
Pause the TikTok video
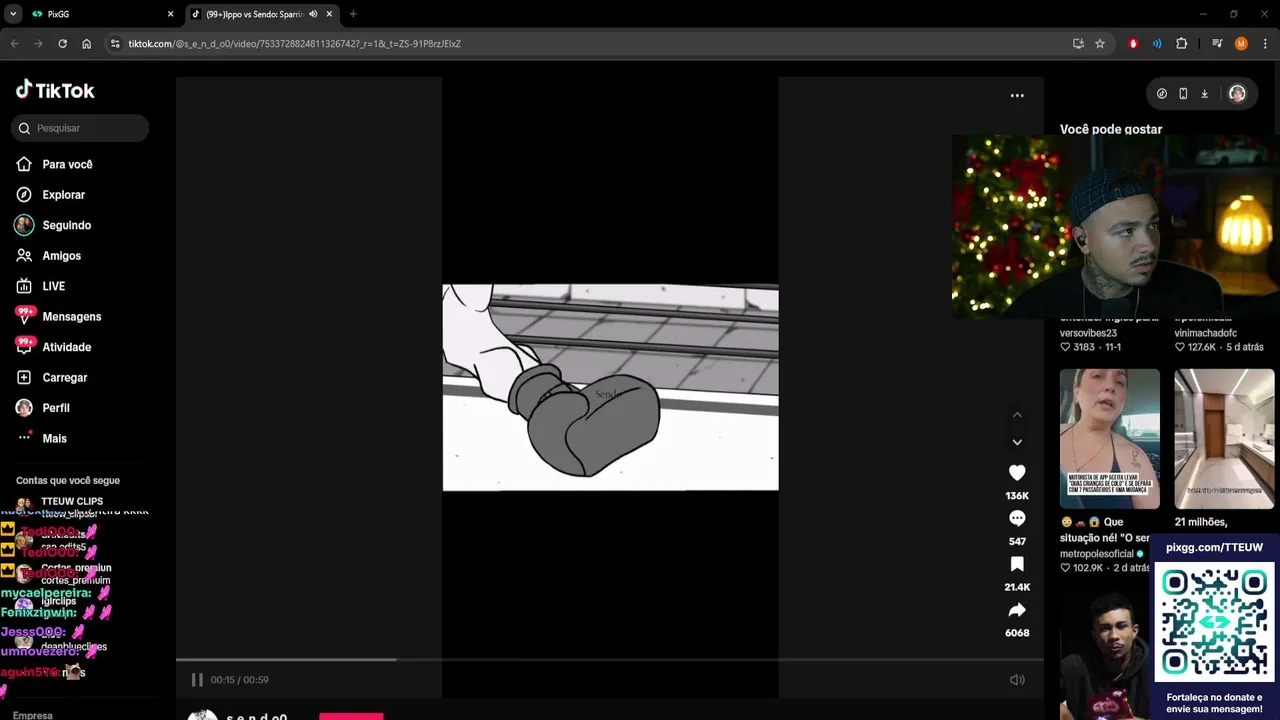point(197,680)
